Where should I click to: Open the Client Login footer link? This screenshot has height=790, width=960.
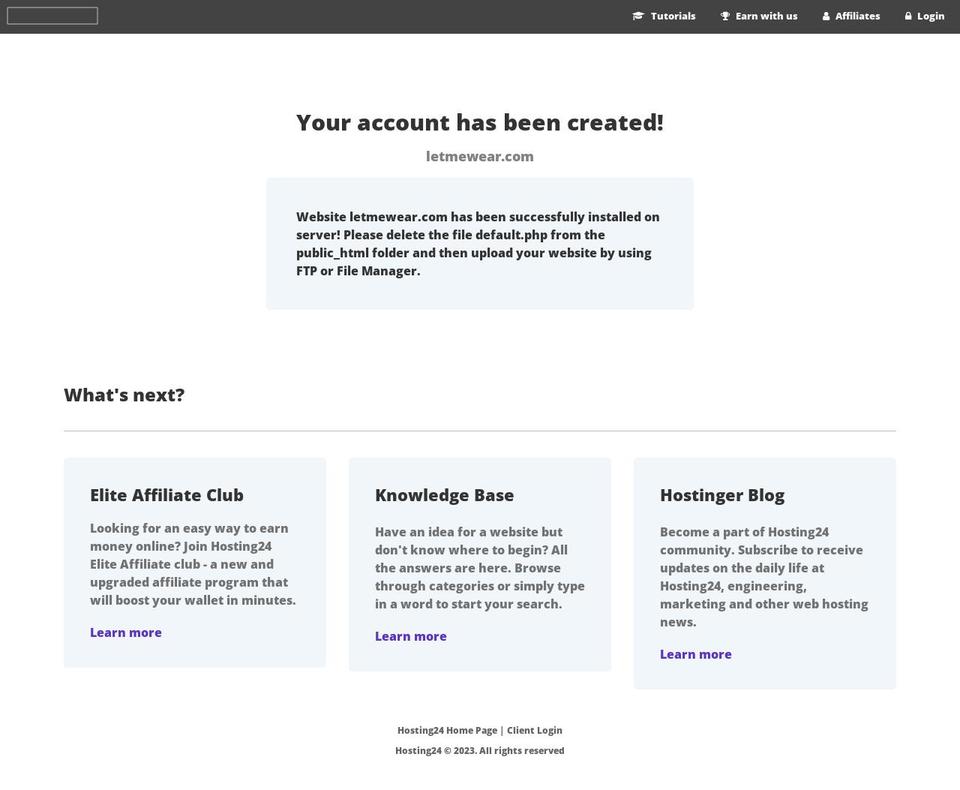tap(534, 730)
